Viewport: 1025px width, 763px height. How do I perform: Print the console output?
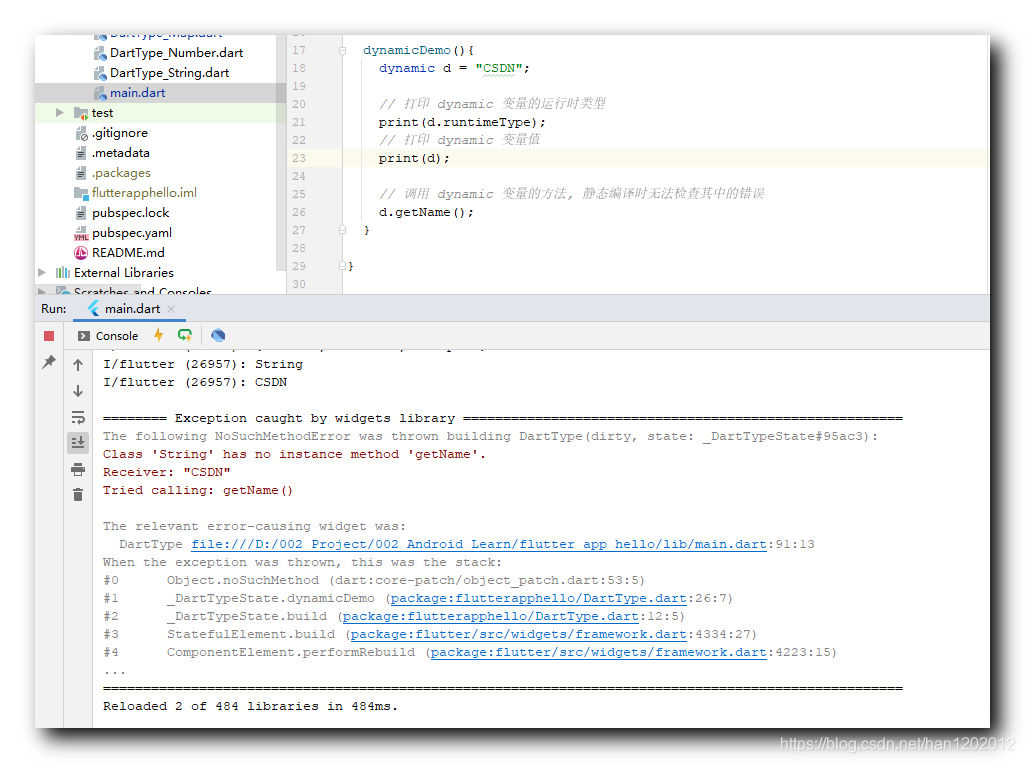pos(78,469)
